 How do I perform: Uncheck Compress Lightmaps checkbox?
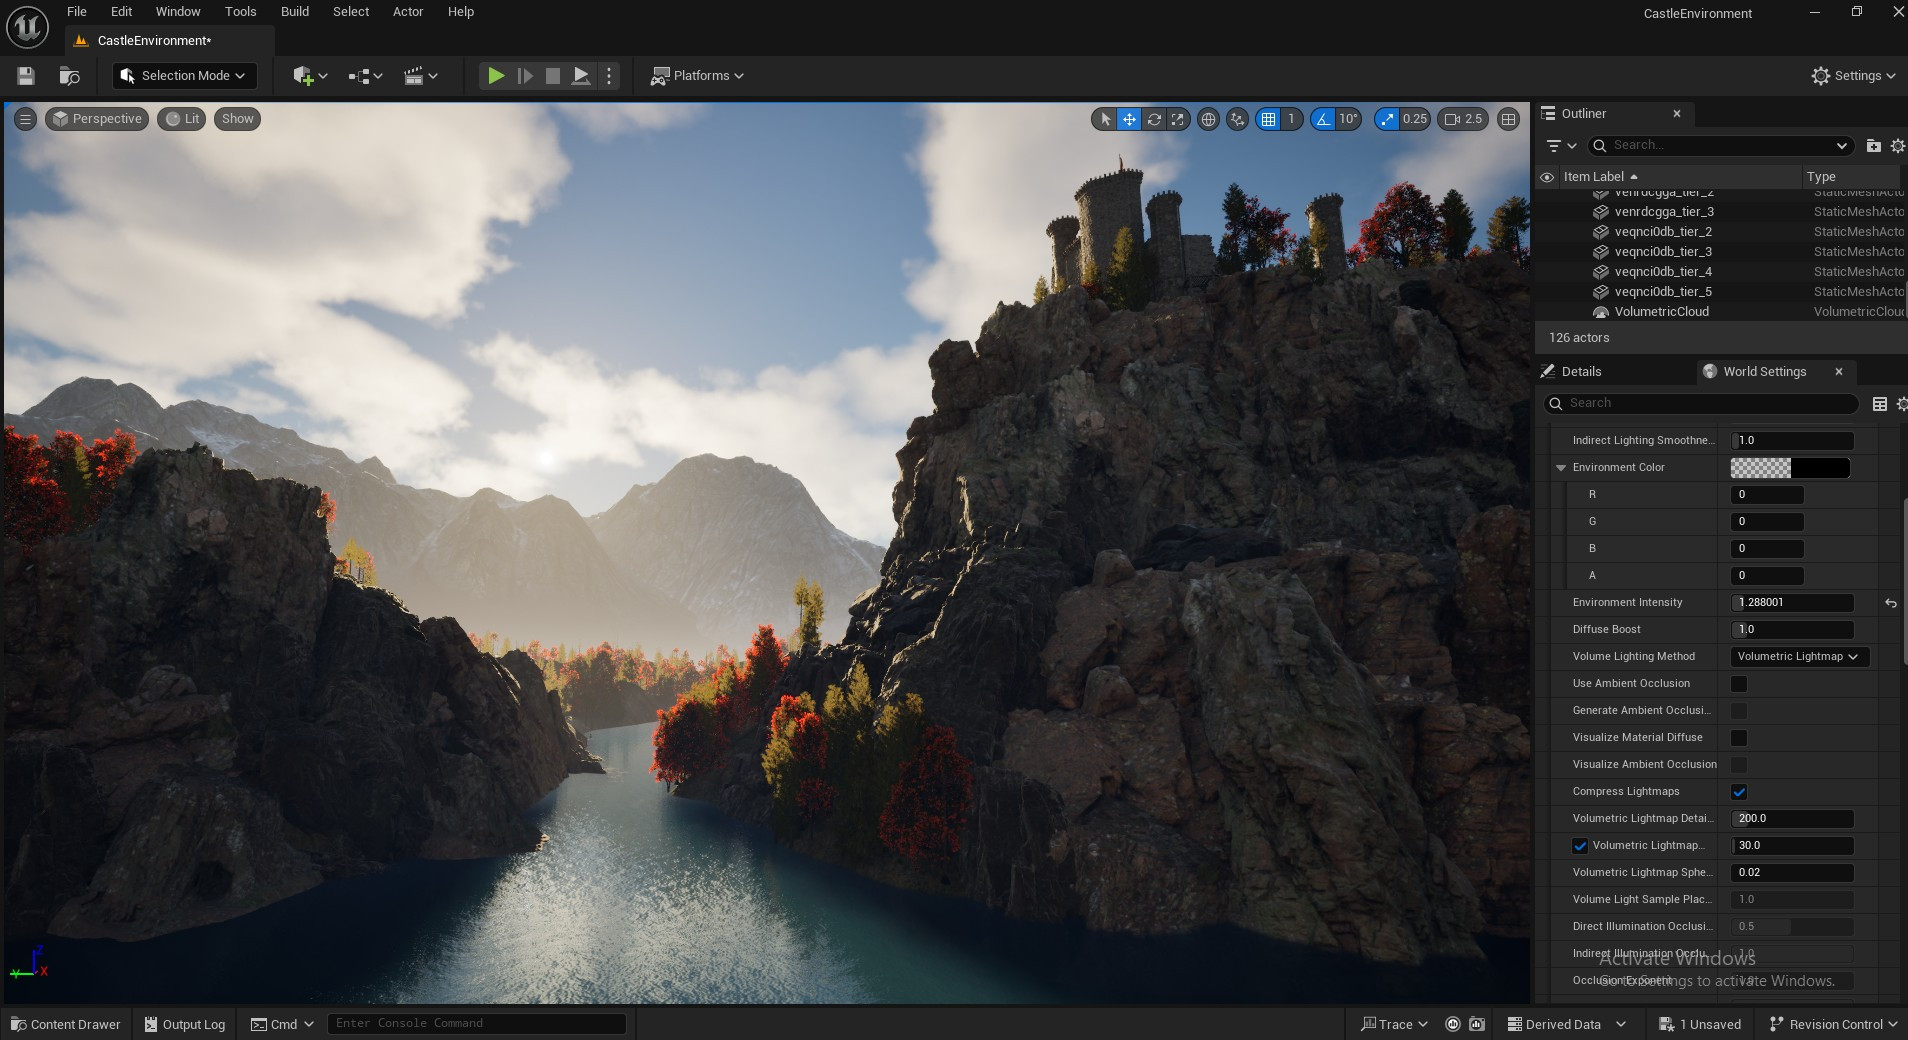[x=1739, y=792]
